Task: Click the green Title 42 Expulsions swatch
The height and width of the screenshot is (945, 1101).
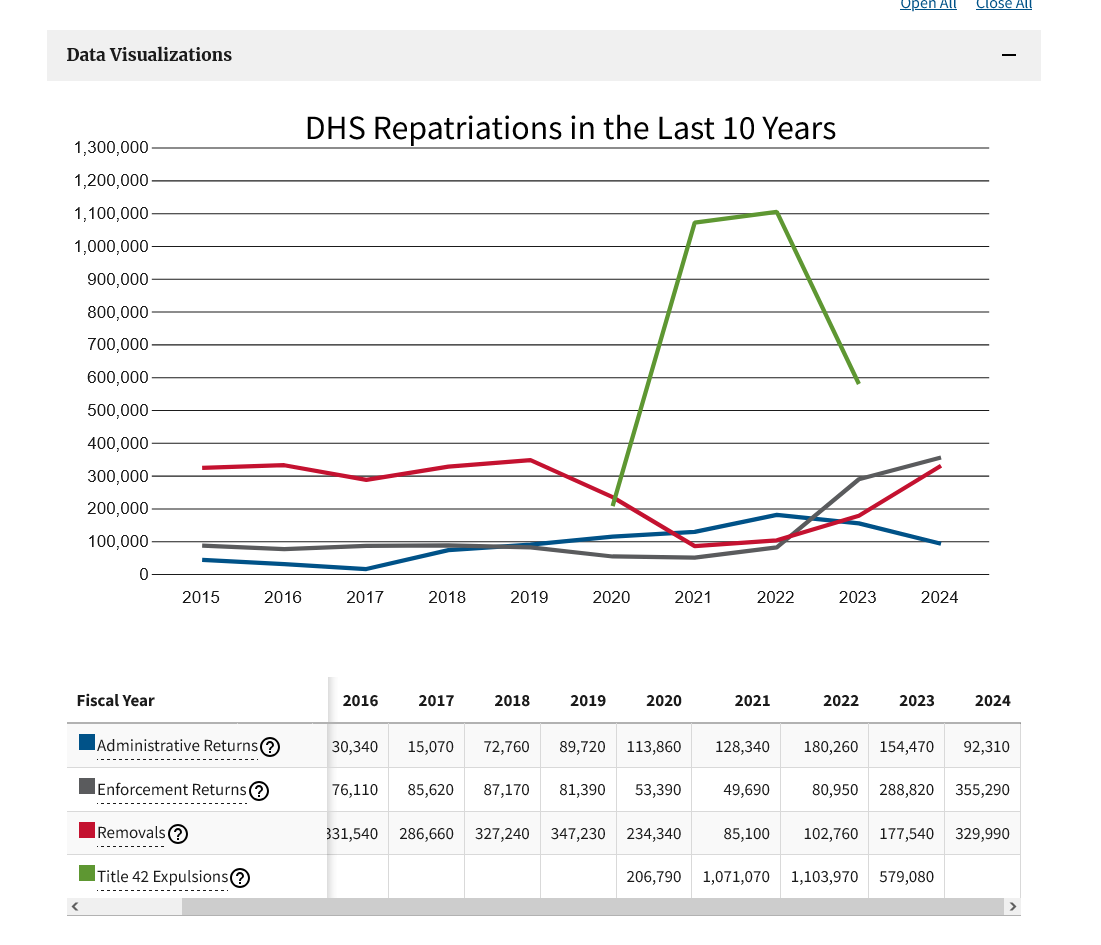Action: pos(86,873)
